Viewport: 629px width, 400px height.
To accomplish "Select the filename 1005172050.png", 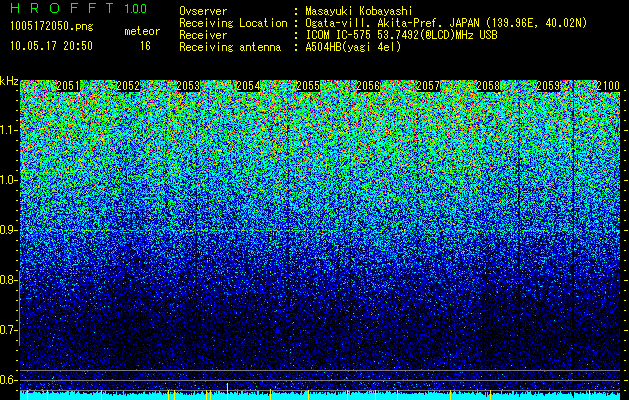I will coord(52,26).
